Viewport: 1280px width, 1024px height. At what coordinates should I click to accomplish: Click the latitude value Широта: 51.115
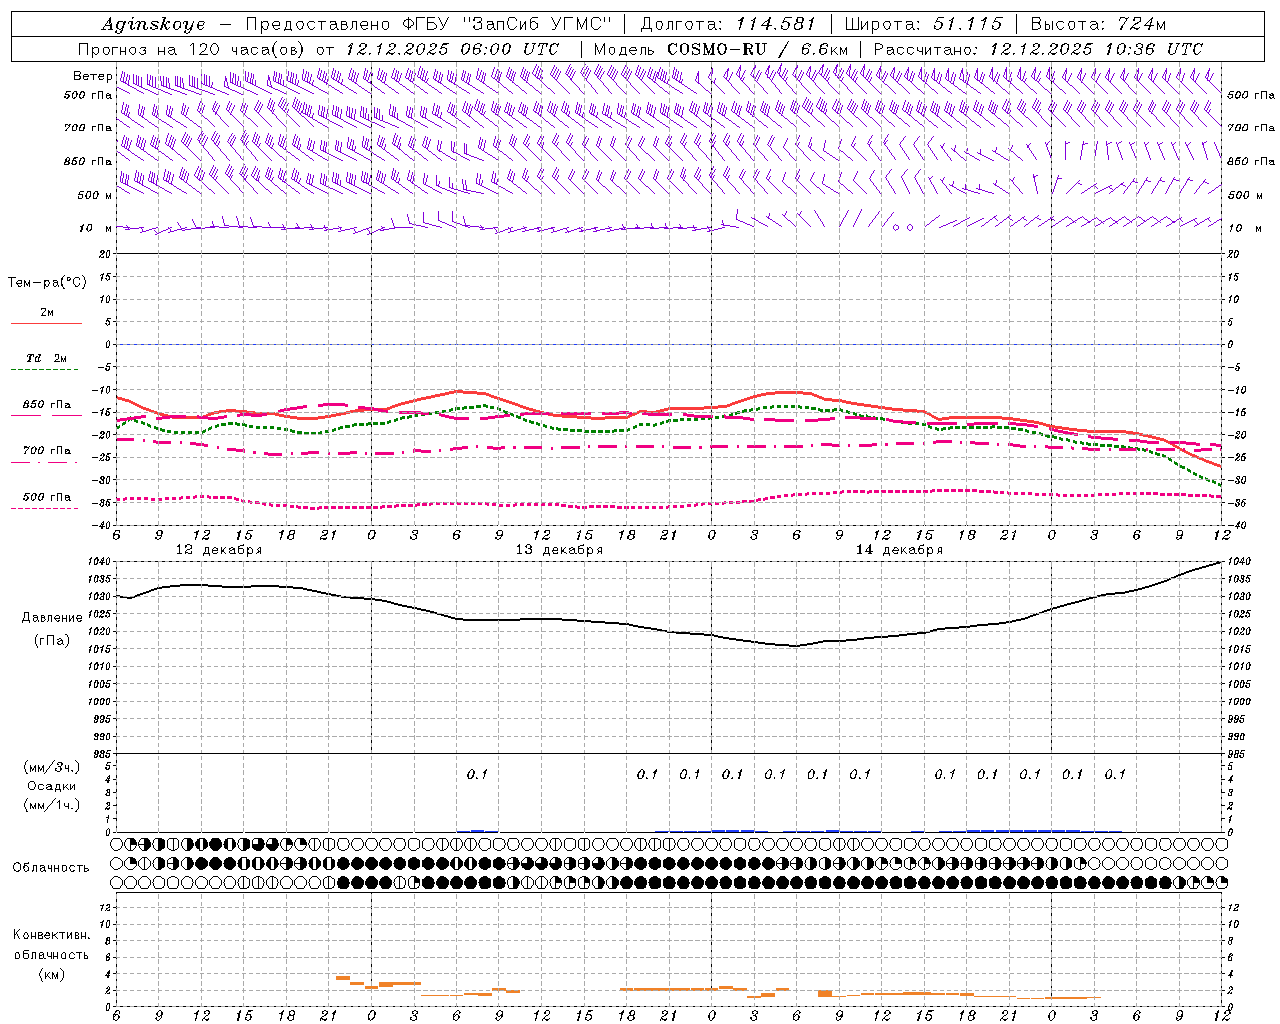(923, 24)
